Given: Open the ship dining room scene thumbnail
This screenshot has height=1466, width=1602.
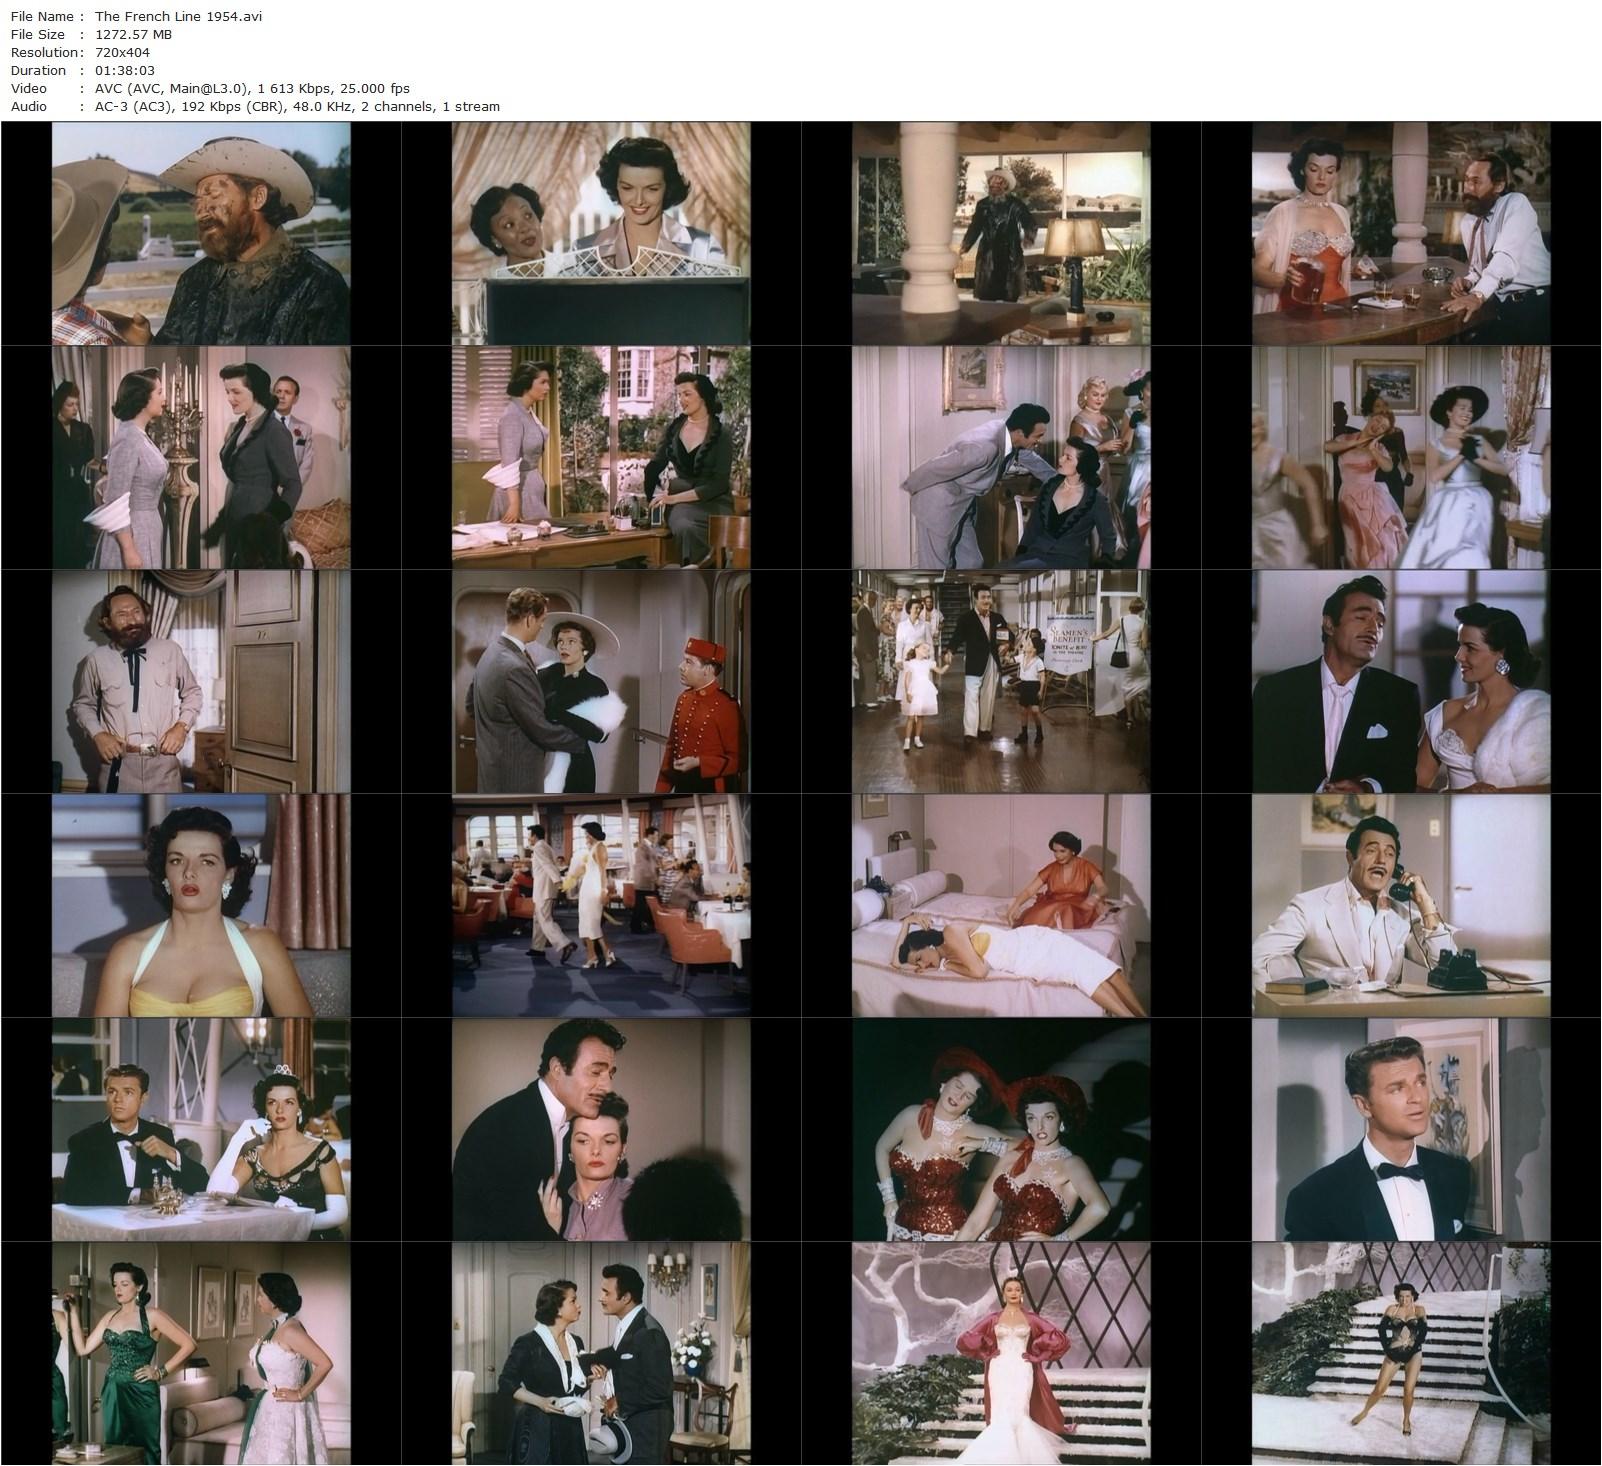Looking at the screenshot, I should pyautogui.click(x=601, y=906).
